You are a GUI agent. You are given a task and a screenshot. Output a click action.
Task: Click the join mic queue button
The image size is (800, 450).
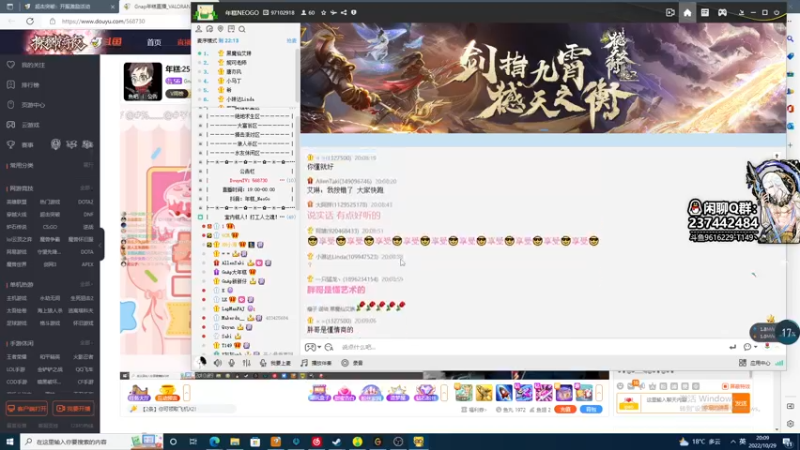tap(275, 363)
